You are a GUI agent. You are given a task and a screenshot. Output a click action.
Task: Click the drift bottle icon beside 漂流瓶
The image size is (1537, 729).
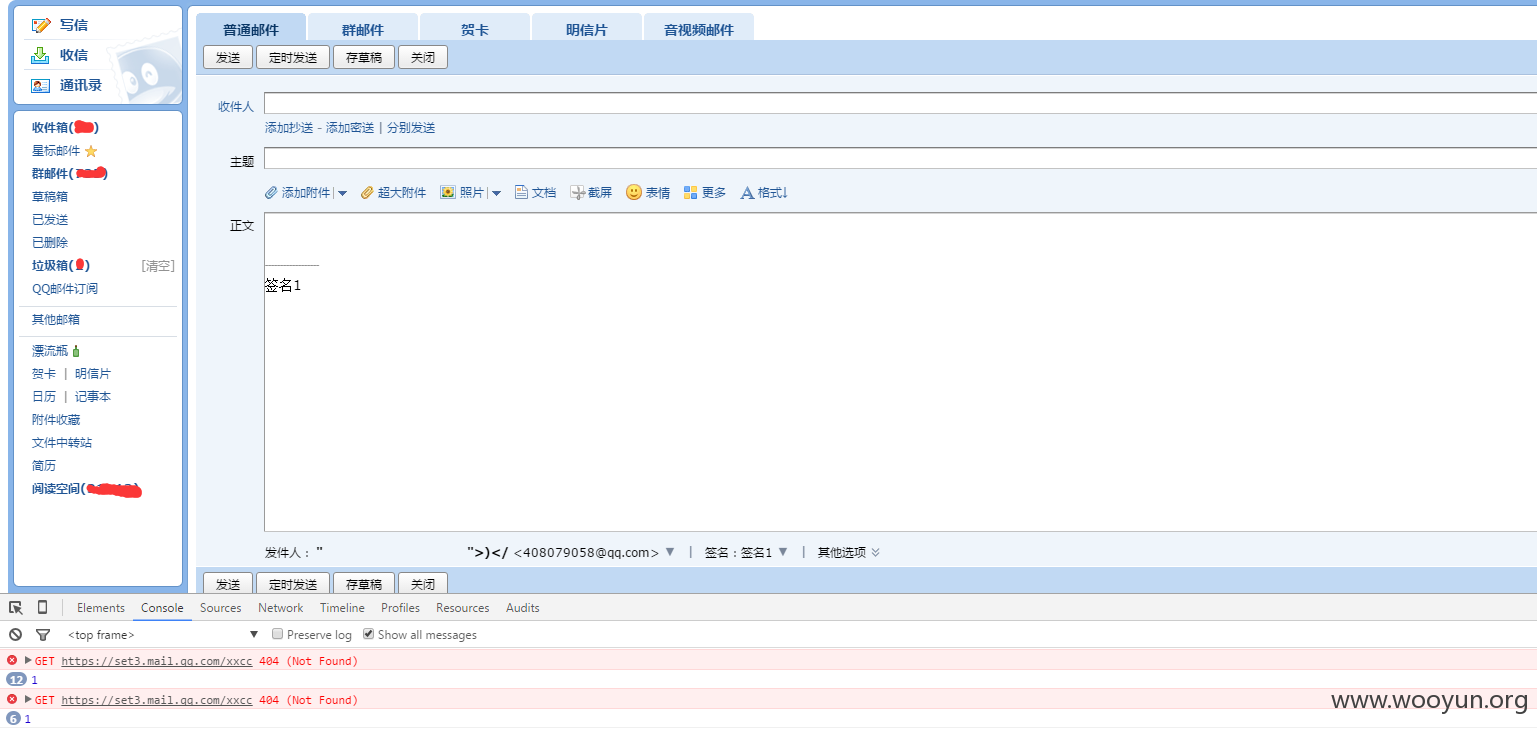(x=76, y=351)
